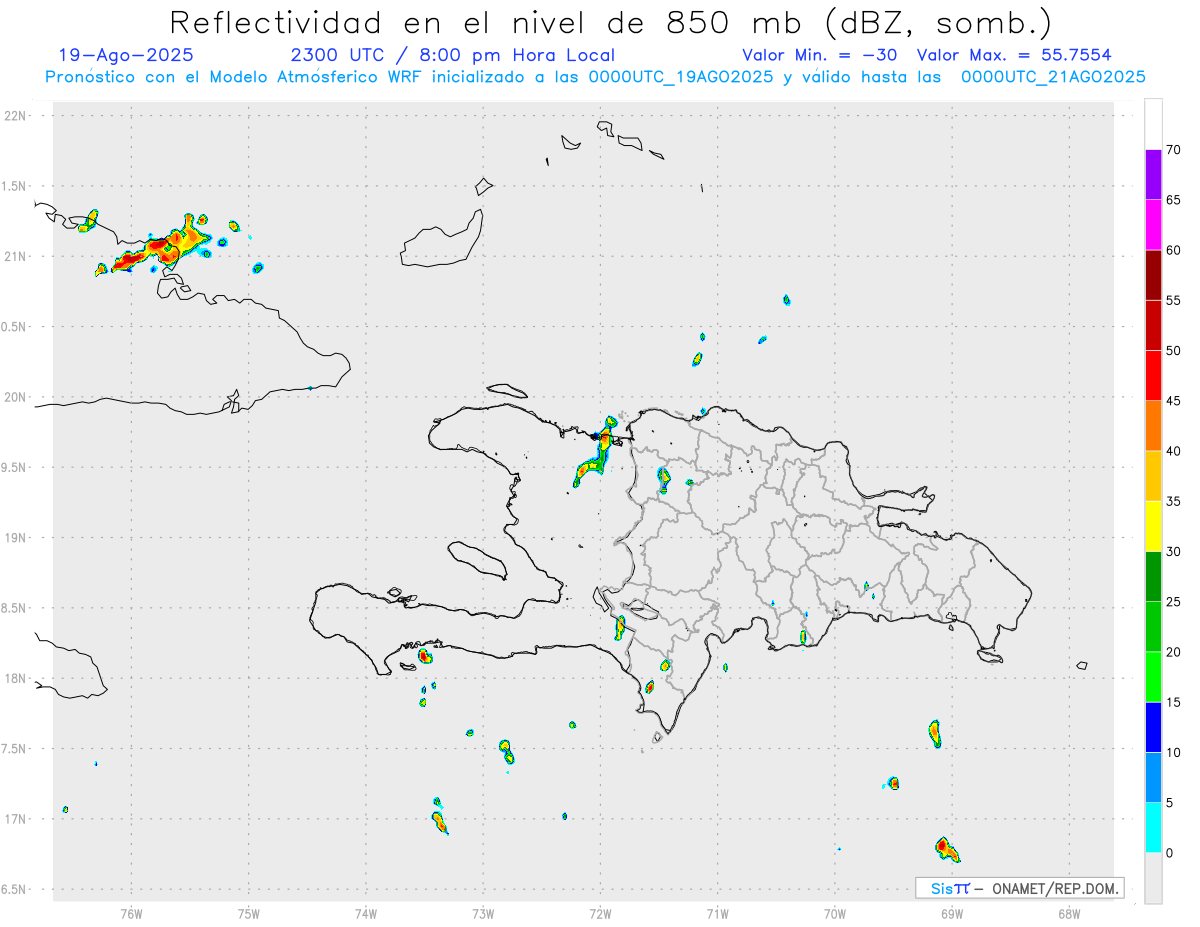
Task: Click the '65' tick label on the colorbar
Action: pos(1174,200)
